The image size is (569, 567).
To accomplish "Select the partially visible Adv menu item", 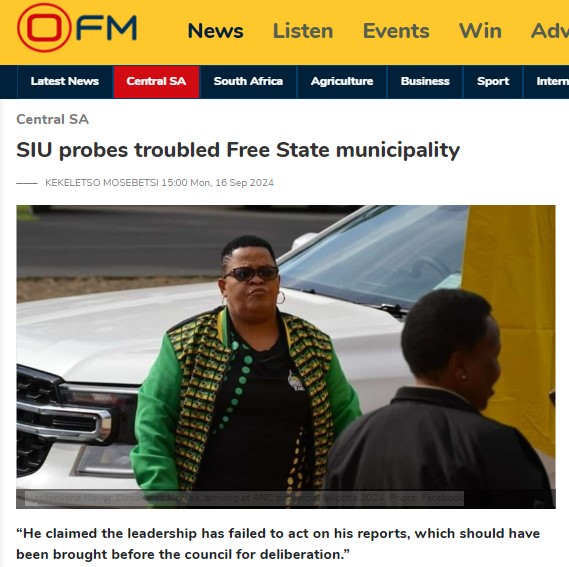I will pyautogui.click(x=550, y=31).
